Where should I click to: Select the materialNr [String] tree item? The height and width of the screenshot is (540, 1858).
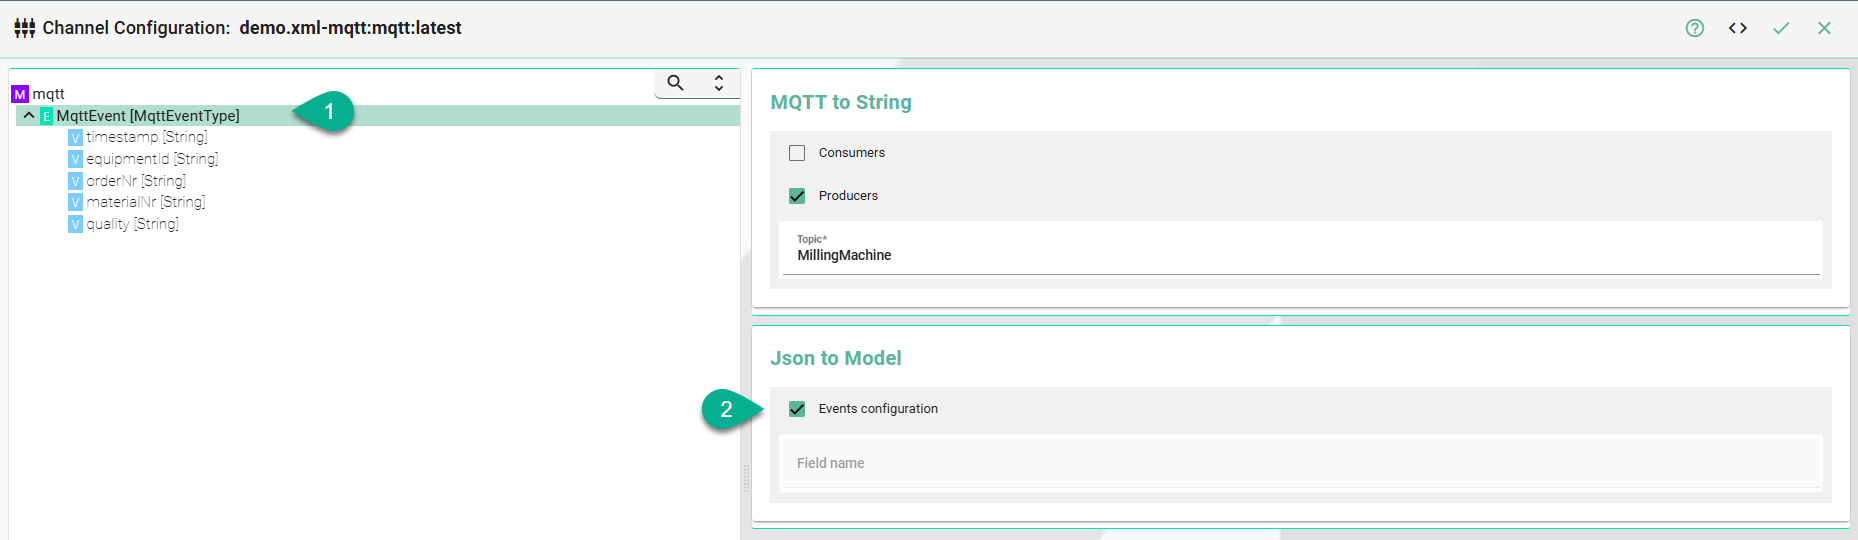pyautogui.click(x=145, y=202)
